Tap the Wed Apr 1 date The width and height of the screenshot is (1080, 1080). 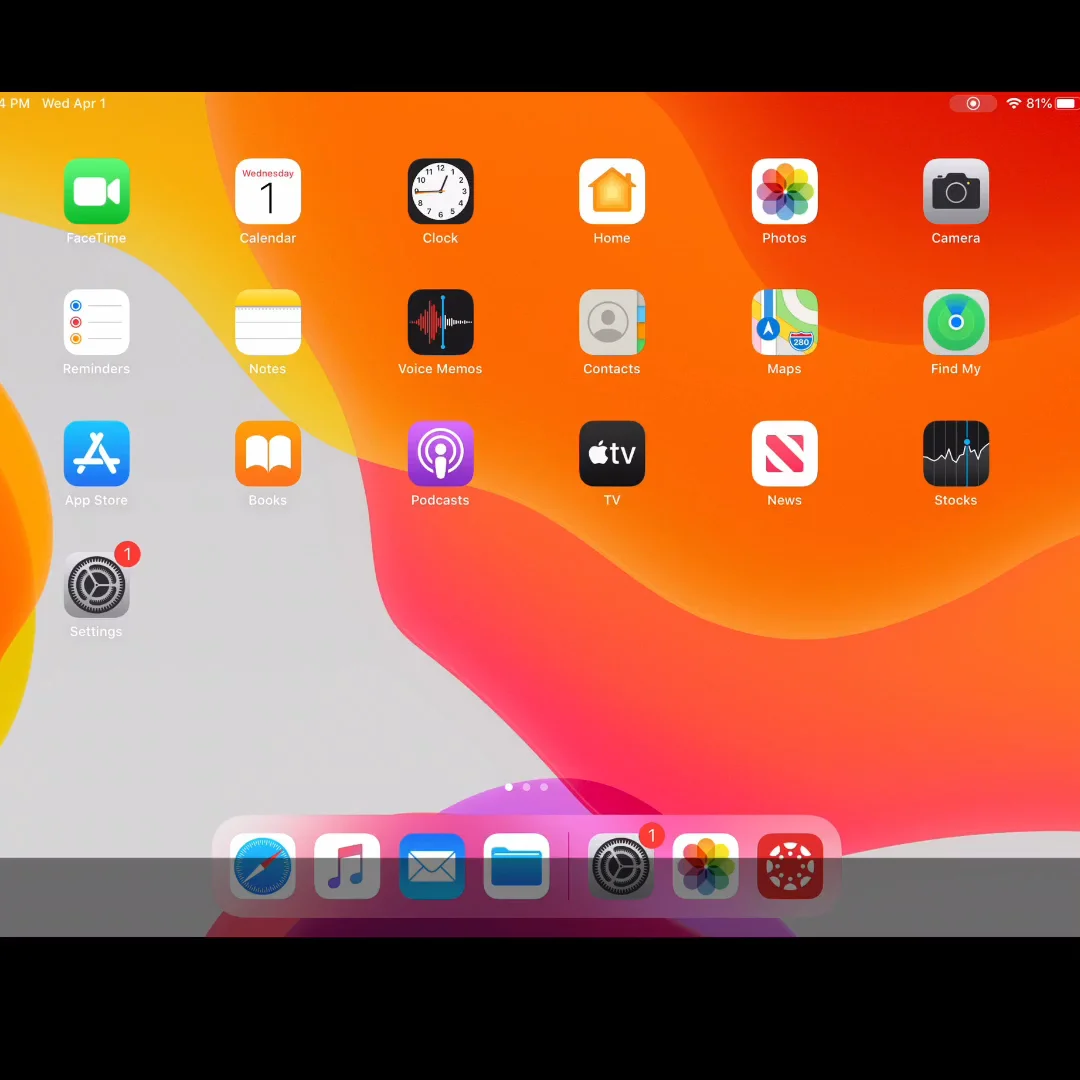[74, 103]
